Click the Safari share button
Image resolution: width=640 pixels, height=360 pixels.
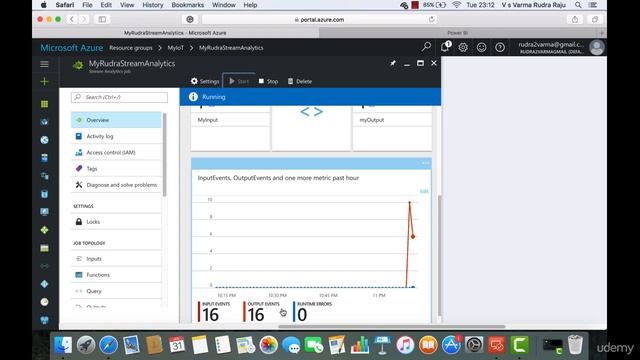[575, 19]
